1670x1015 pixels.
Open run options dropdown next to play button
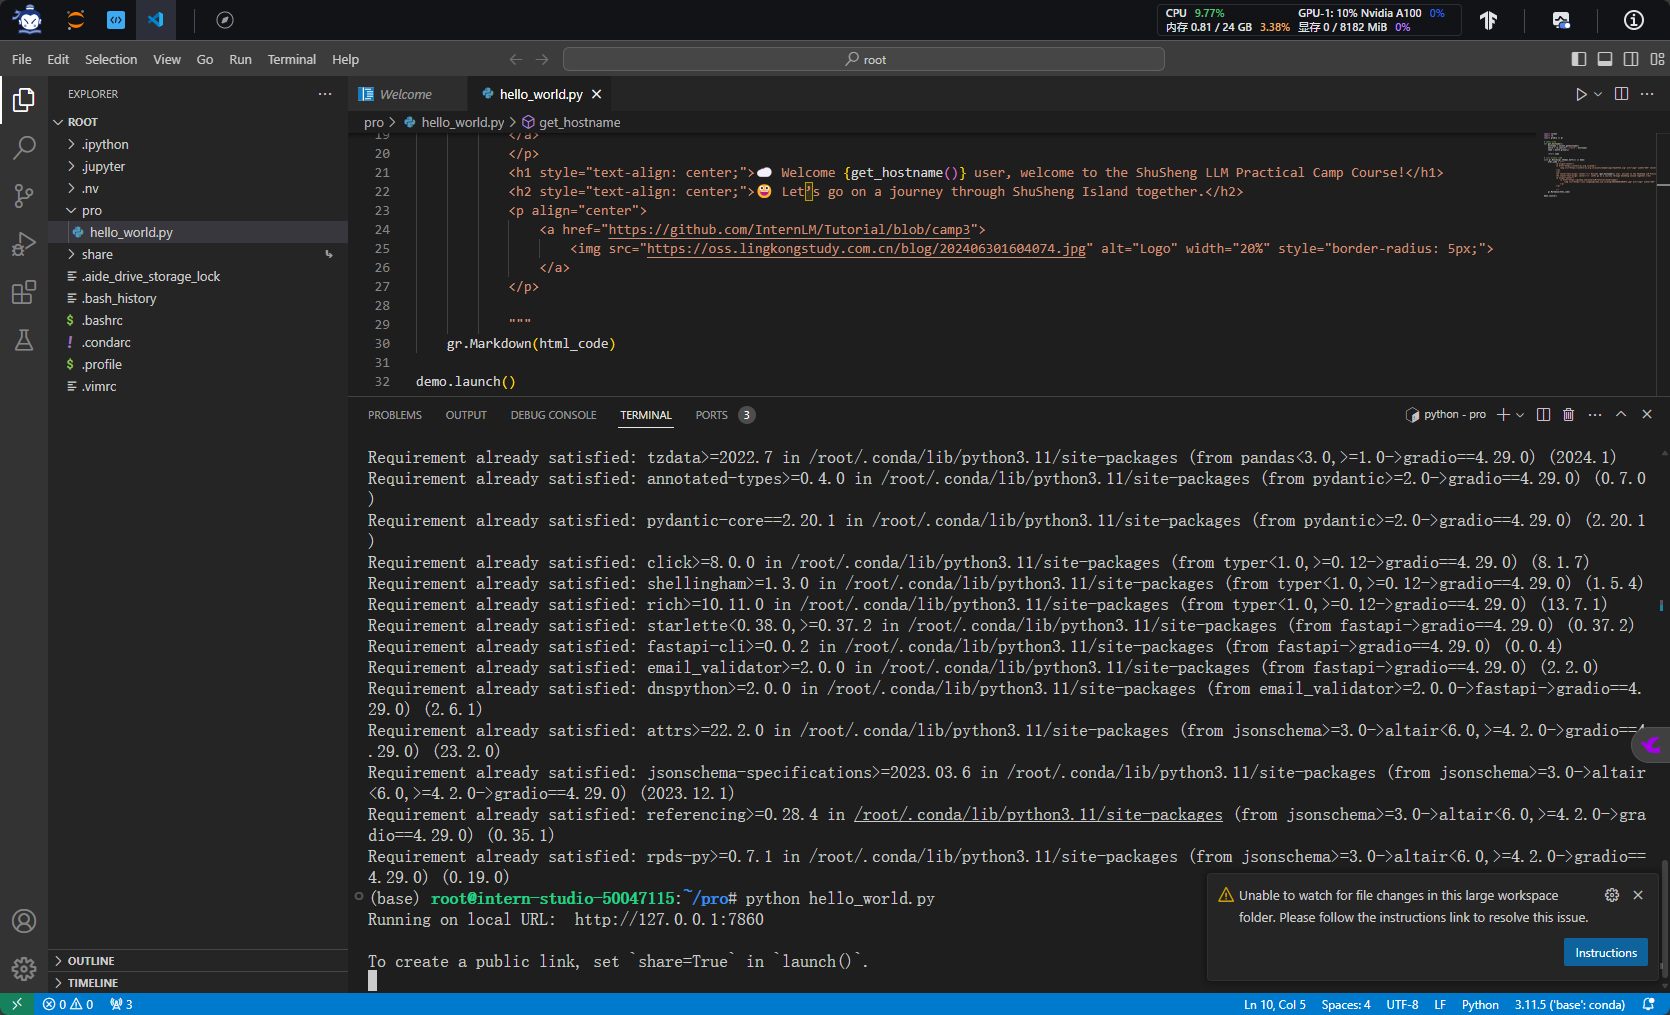point(1598,94)
